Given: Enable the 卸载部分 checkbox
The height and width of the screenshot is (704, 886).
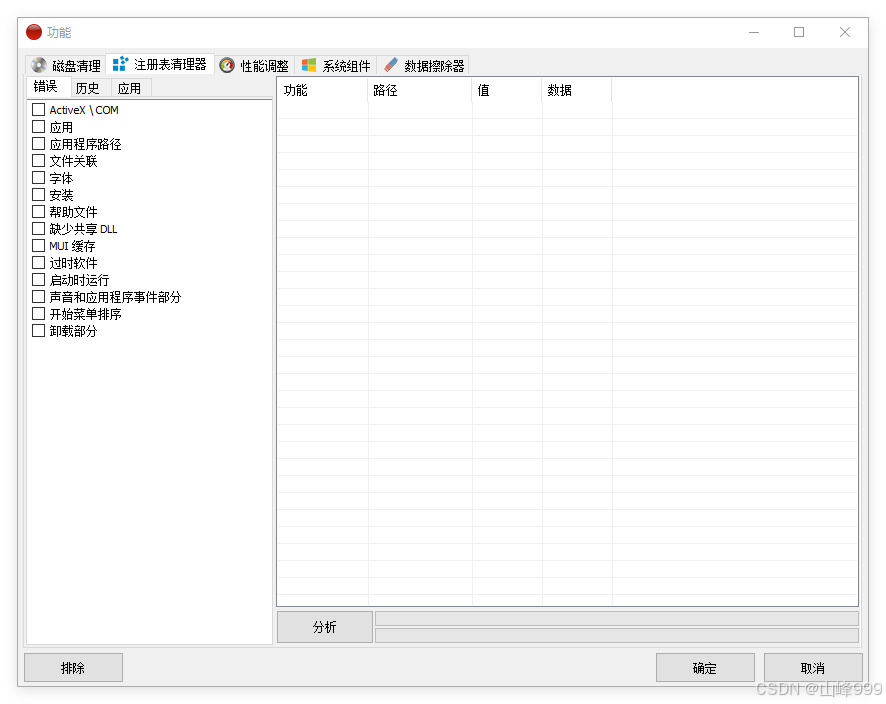Looking at the screenshot, I should pyautogui.click(x=38, y=331).
